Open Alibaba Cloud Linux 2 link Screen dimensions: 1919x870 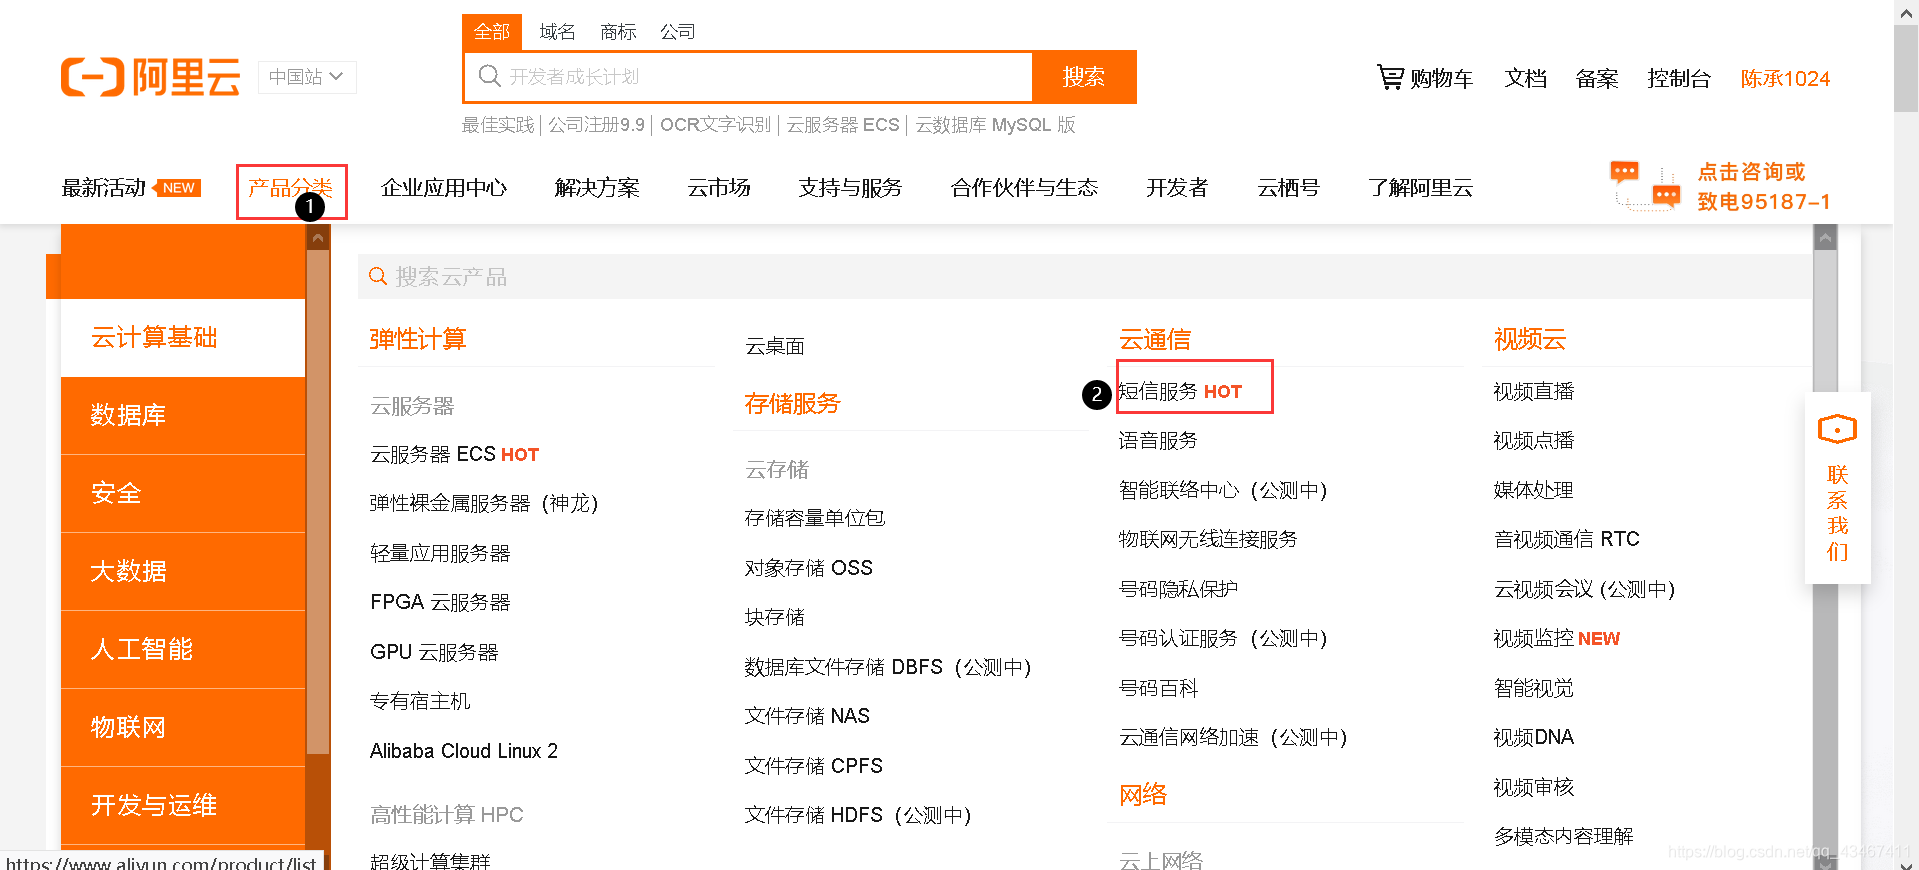[x=464, y=751]
